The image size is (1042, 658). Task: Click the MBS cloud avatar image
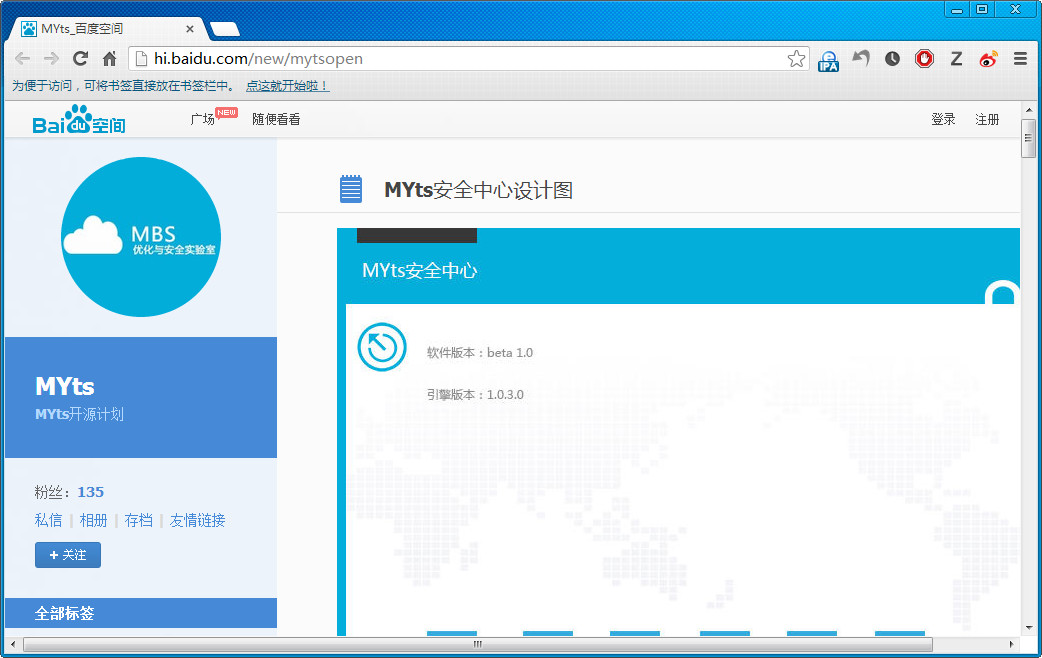[x=141, y=237]
